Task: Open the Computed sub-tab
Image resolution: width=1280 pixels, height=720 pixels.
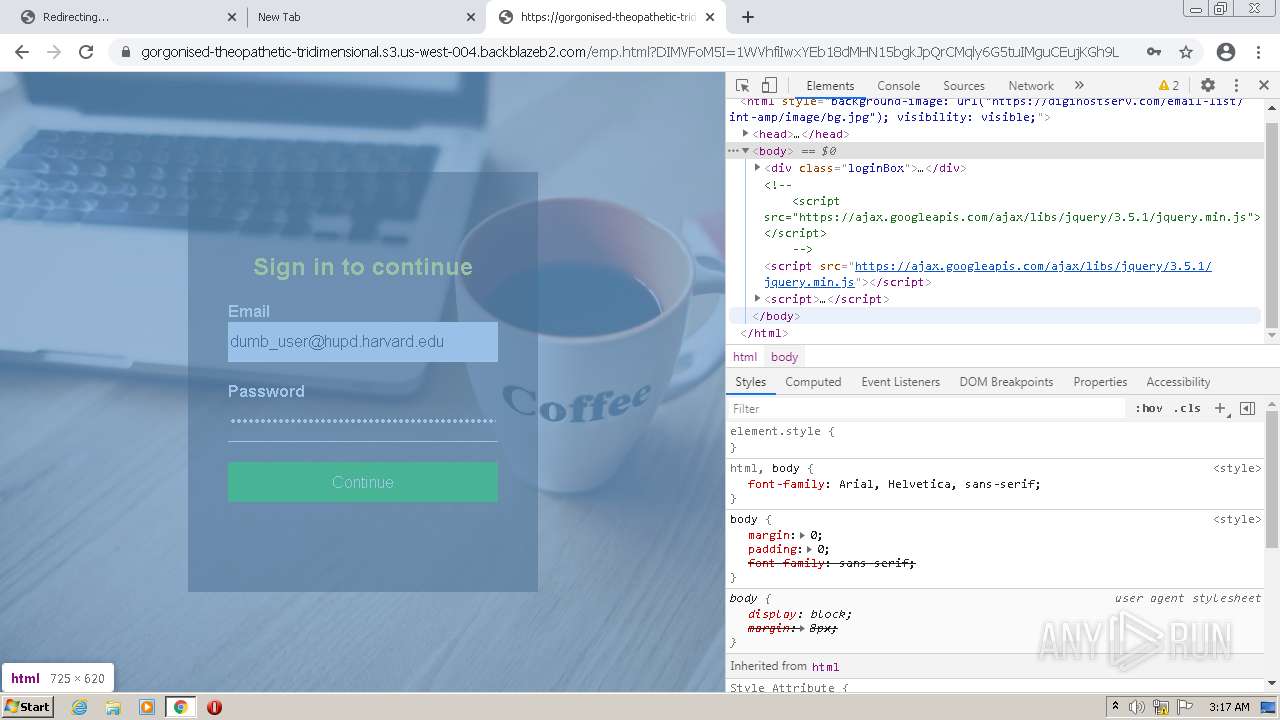Action: (813, 382)
